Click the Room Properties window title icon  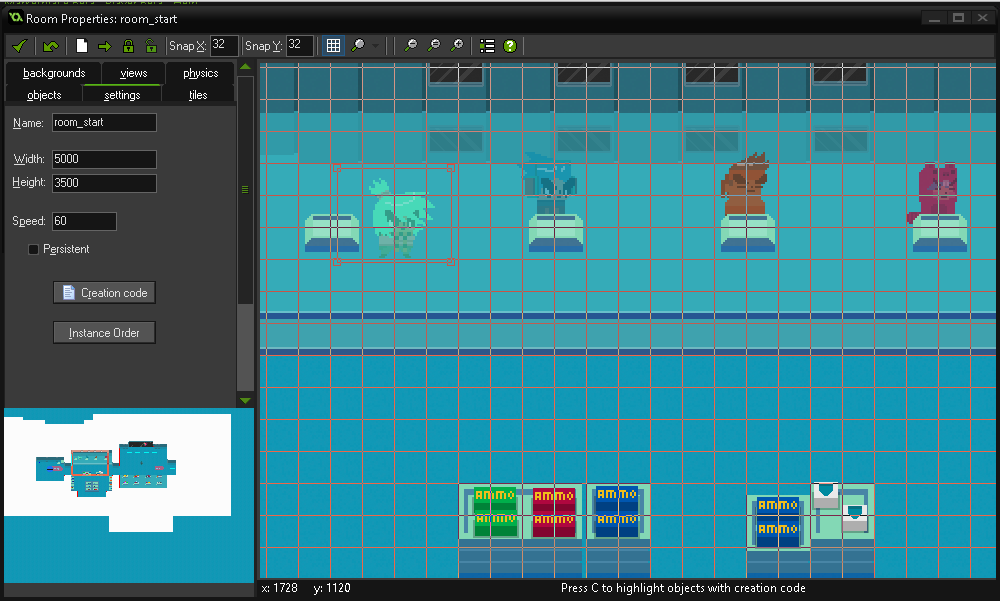click(15, 18)
